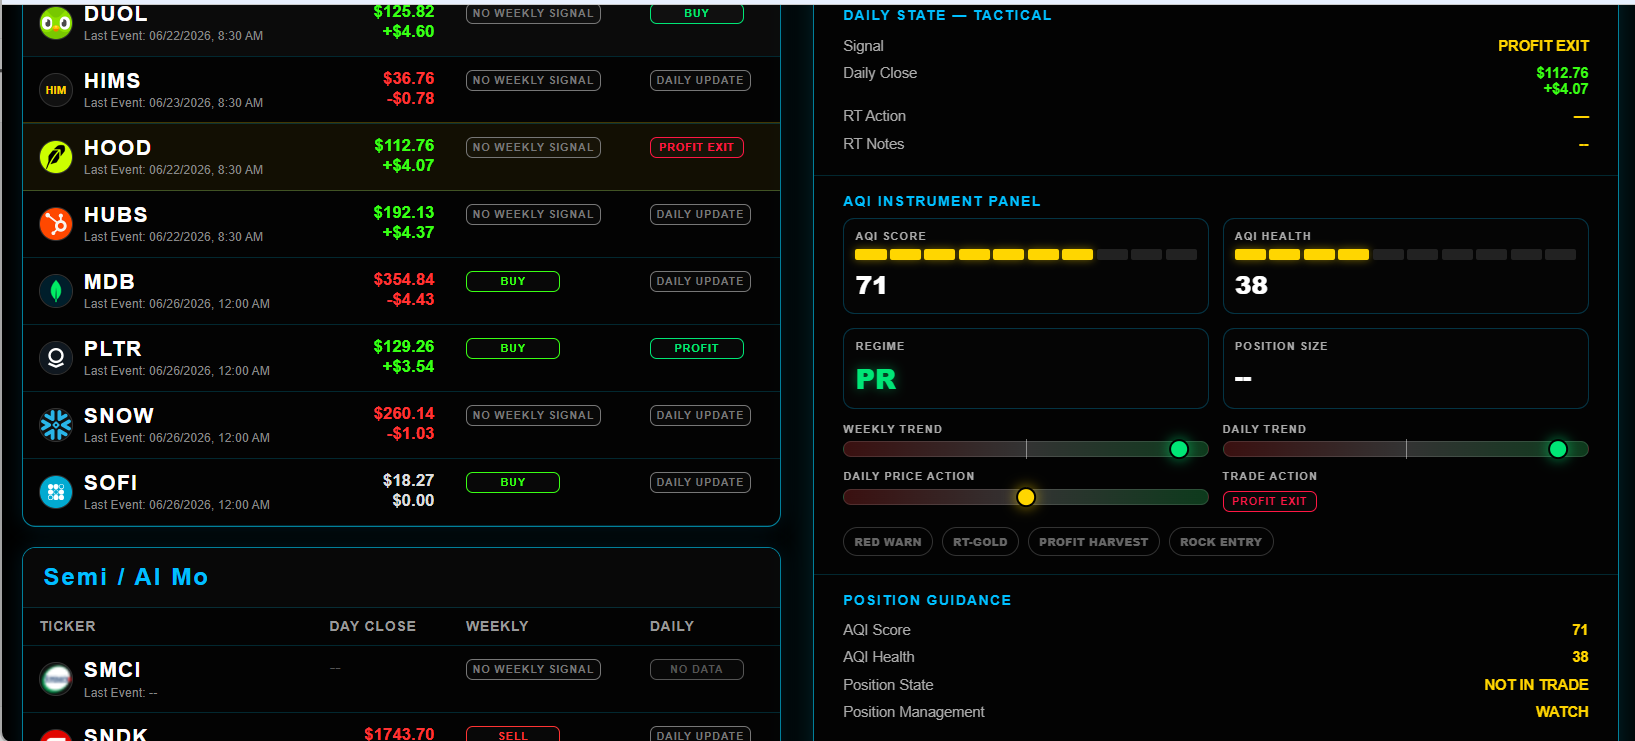Select the MDB ticker name

click(110, 282)
